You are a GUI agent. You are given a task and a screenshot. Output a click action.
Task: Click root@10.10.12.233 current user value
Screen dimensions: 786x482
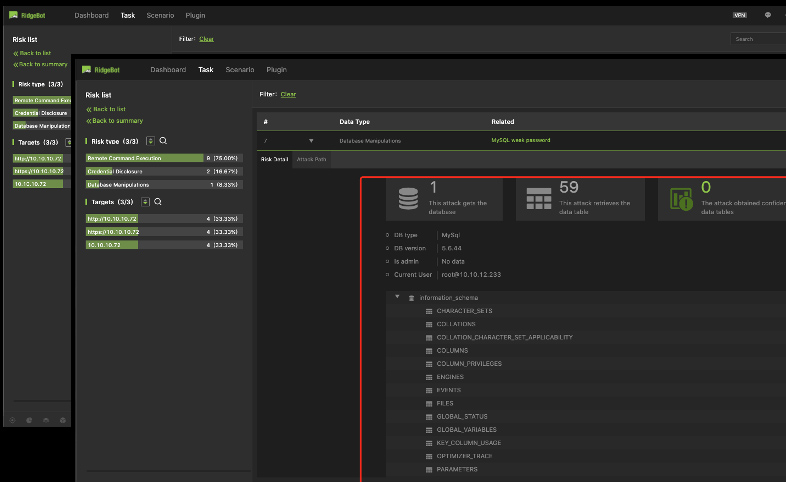pos(471,275)
